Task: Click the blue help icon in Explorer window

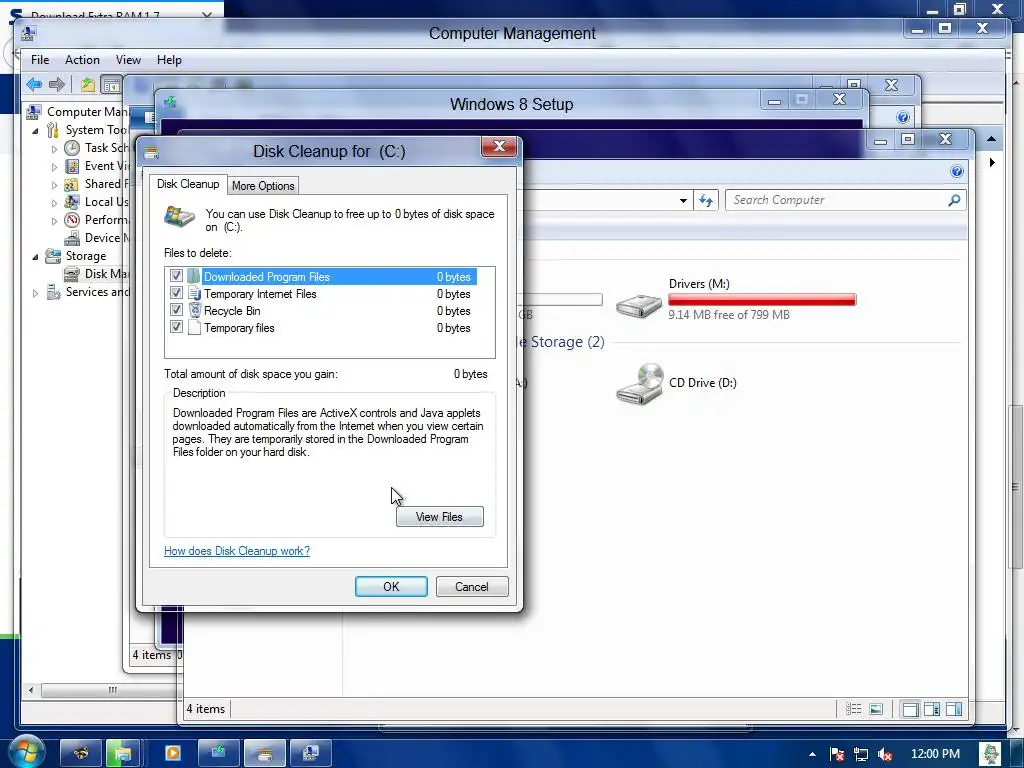Action: [x=957, y=171]
